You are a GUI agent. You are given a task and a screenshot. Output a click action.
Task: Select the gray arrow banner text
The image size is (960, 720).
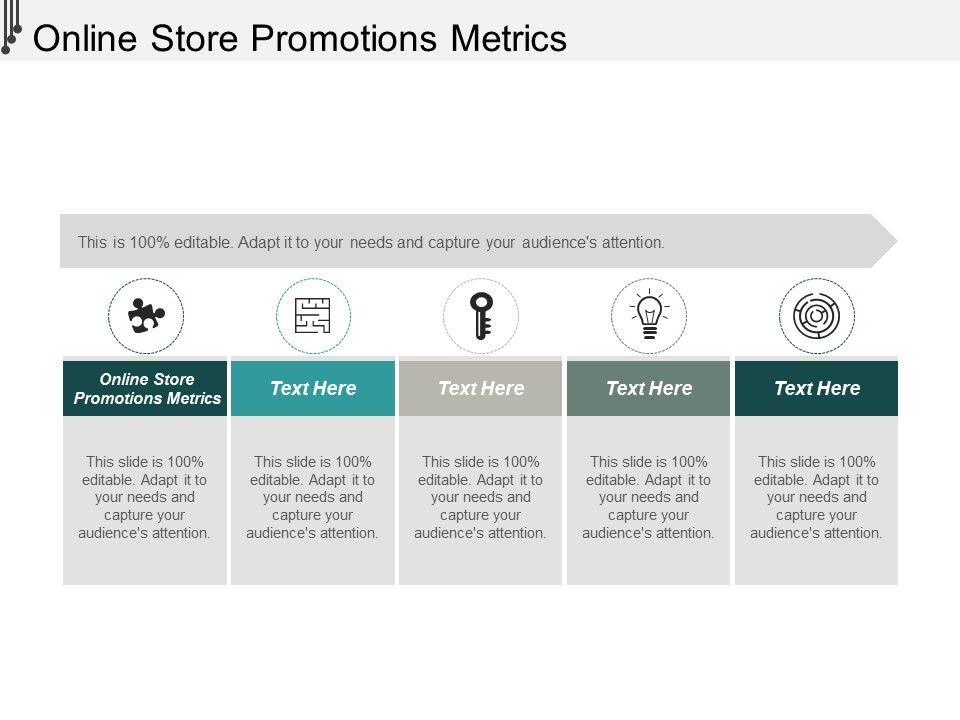click(371, 242)
